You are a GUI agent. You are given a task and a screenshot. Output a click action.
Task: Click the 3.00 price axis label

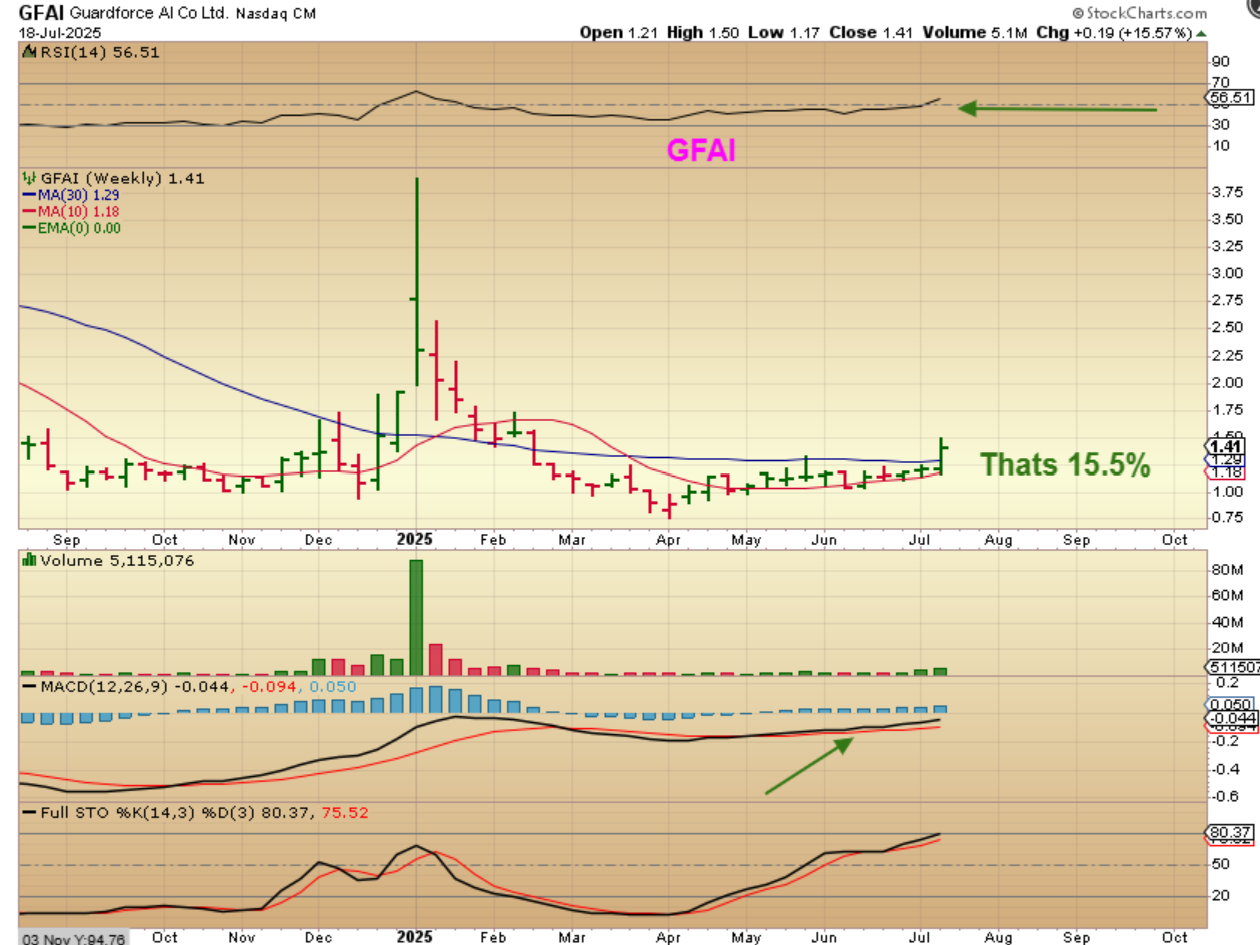click(1226, 273)
